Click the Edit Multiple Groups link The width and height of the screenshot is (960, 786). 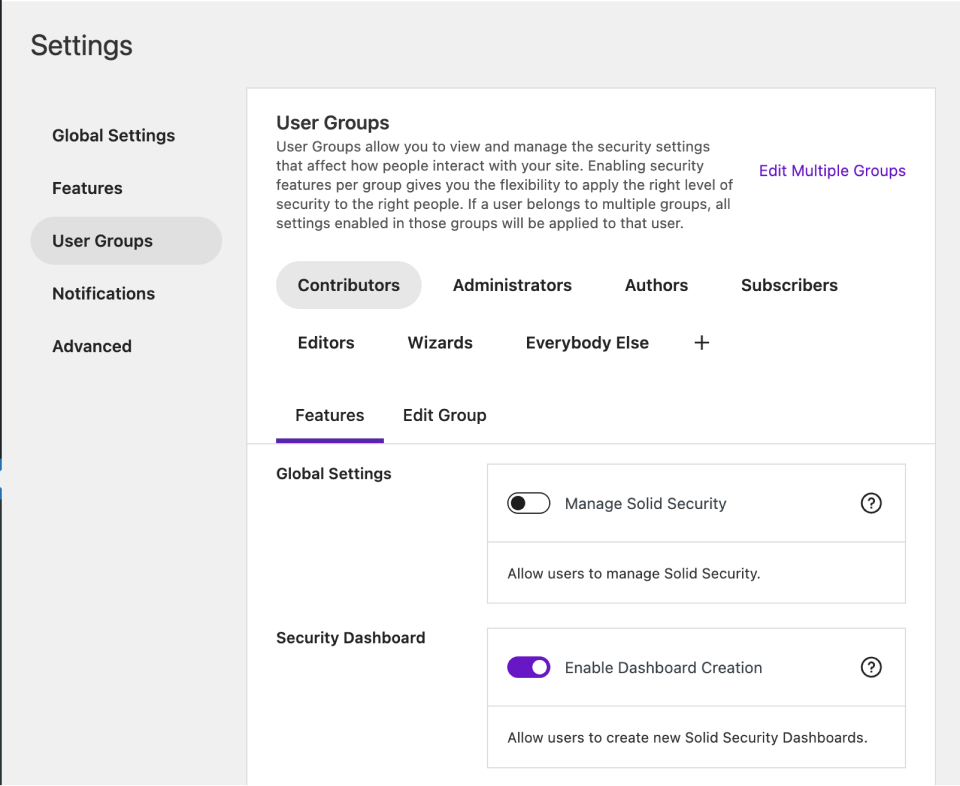(832, 171)
